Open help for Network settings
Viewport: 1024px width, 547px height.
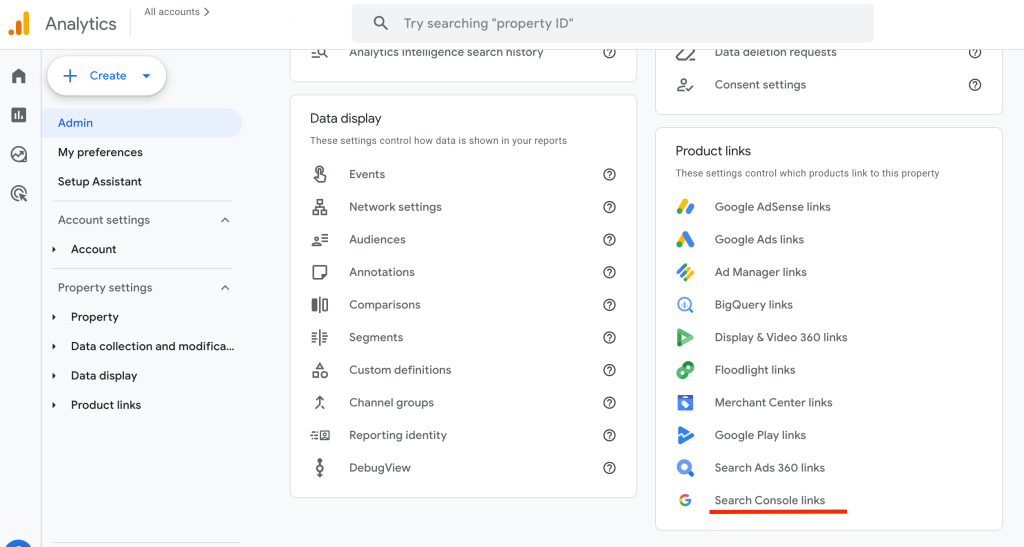609,207
